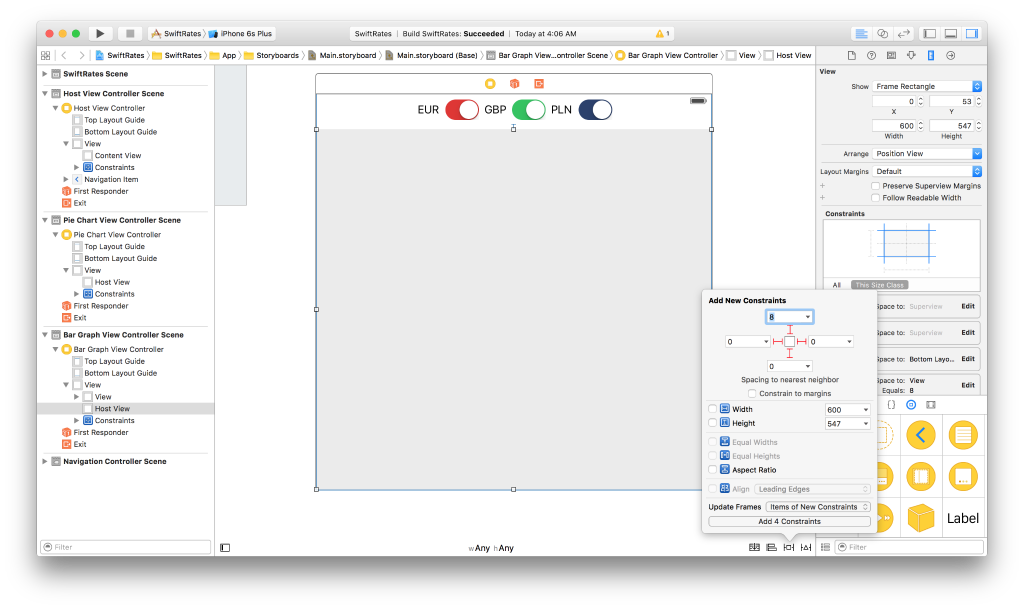
Task: Open the File inspector icon
Action: (x=853, y=55)
